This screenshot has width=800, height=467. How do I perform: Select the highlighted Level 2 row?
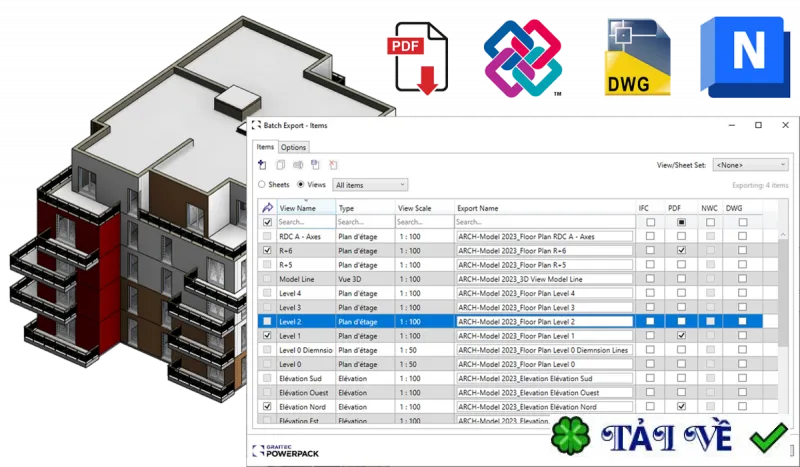click(x=510, y=322)
